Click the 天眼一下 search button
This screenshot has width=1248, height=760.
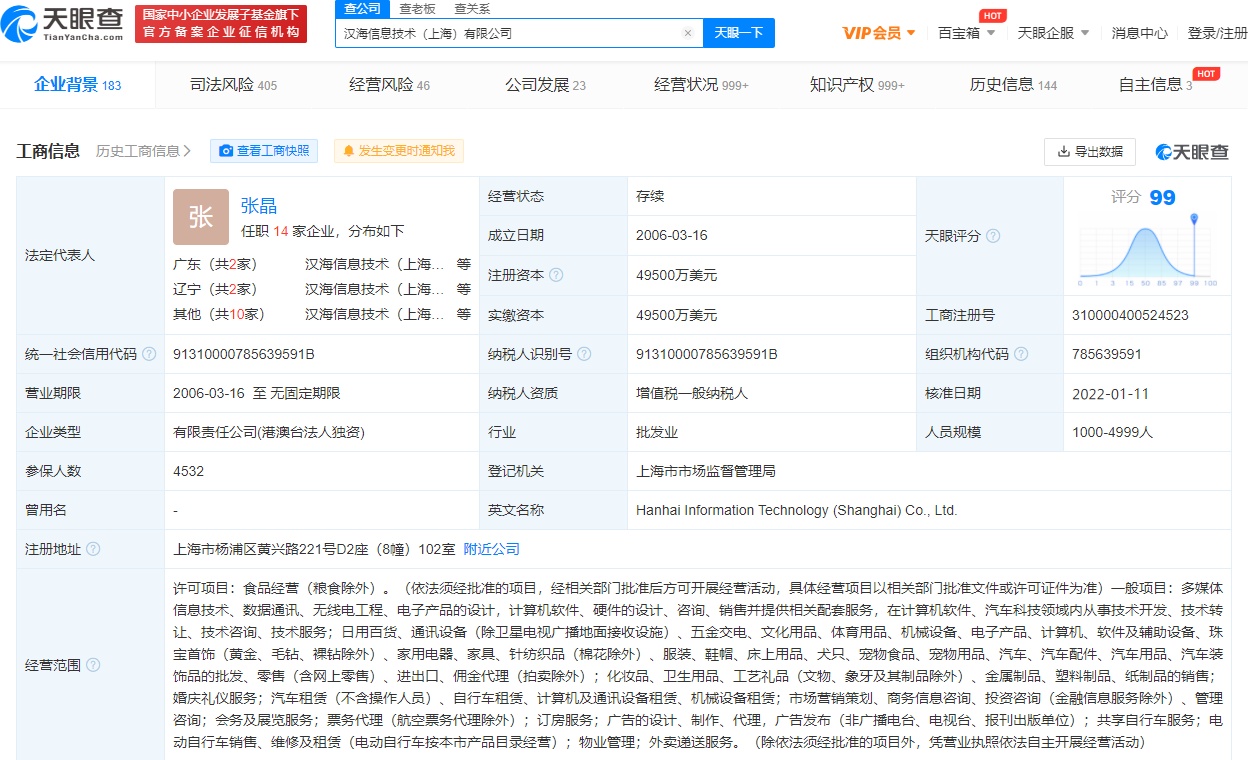[x=739, y=33]
